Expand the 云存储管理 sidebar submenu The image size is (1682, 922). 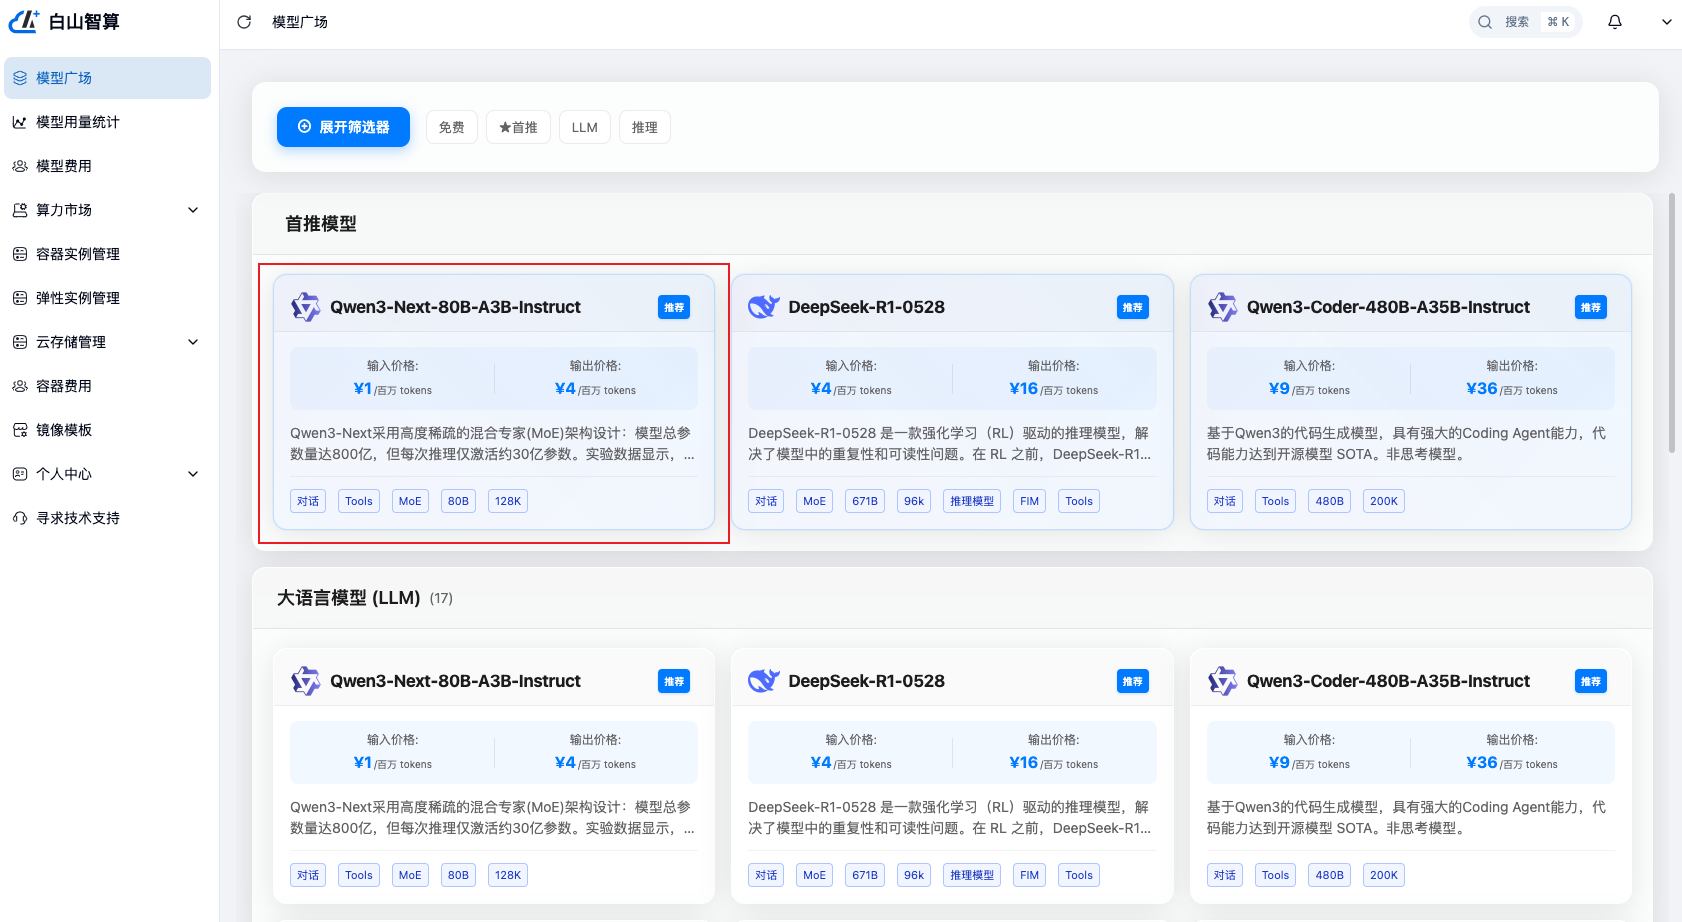click(x=193, y=342)
